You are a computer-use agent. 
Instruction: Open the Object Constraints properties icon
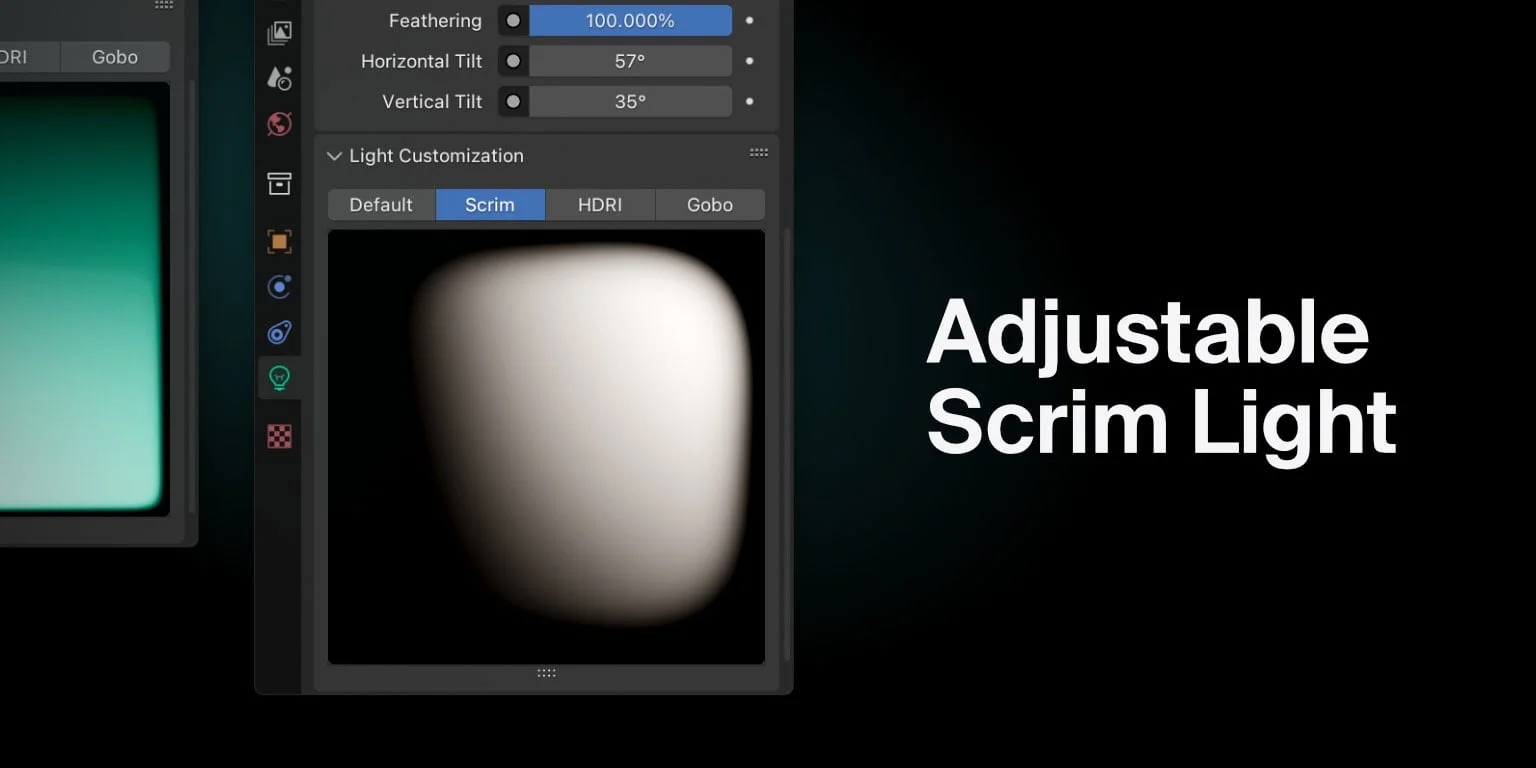[x=280, y=333]
